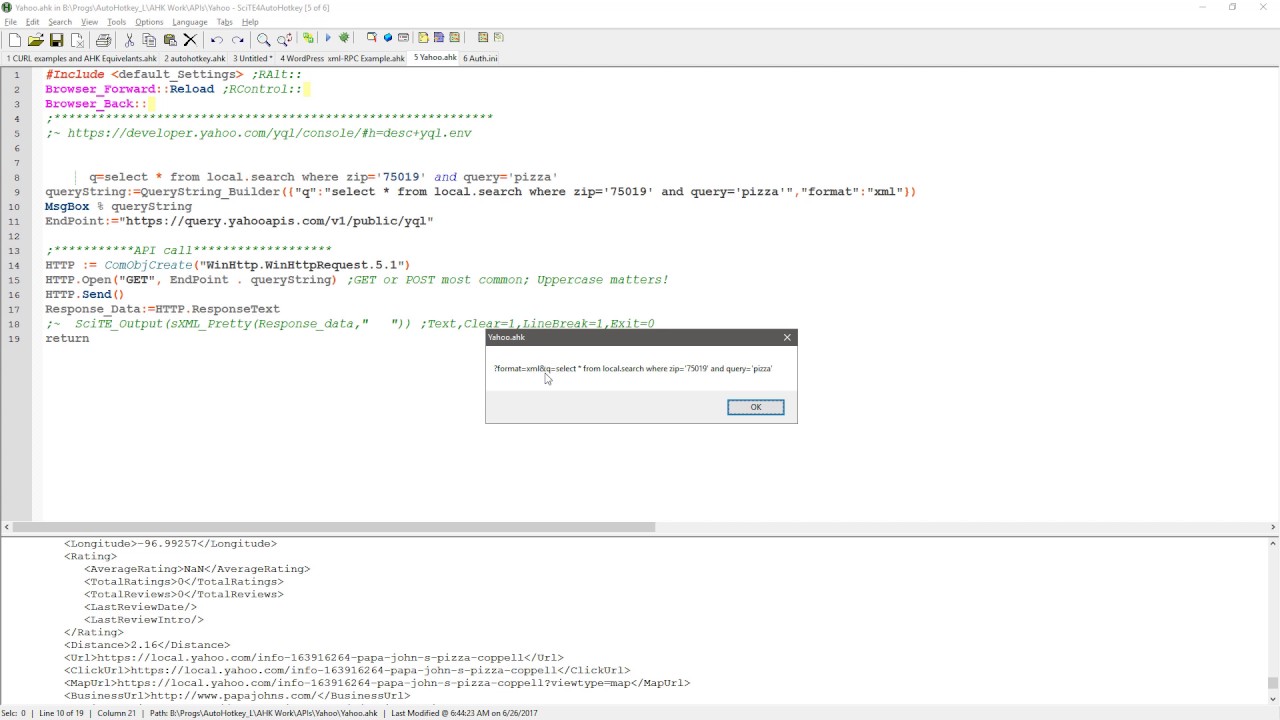
Task: Open the File menu
Action: pos(10,22)
